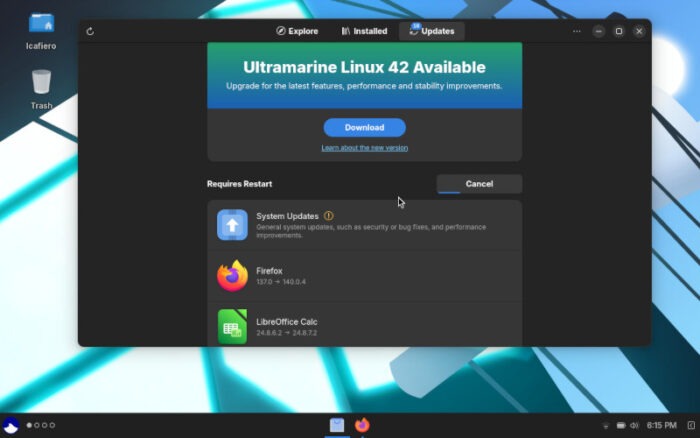Click the warning icon beside System Updates
The height and width of the screenshot is (438, 700).
329,216
